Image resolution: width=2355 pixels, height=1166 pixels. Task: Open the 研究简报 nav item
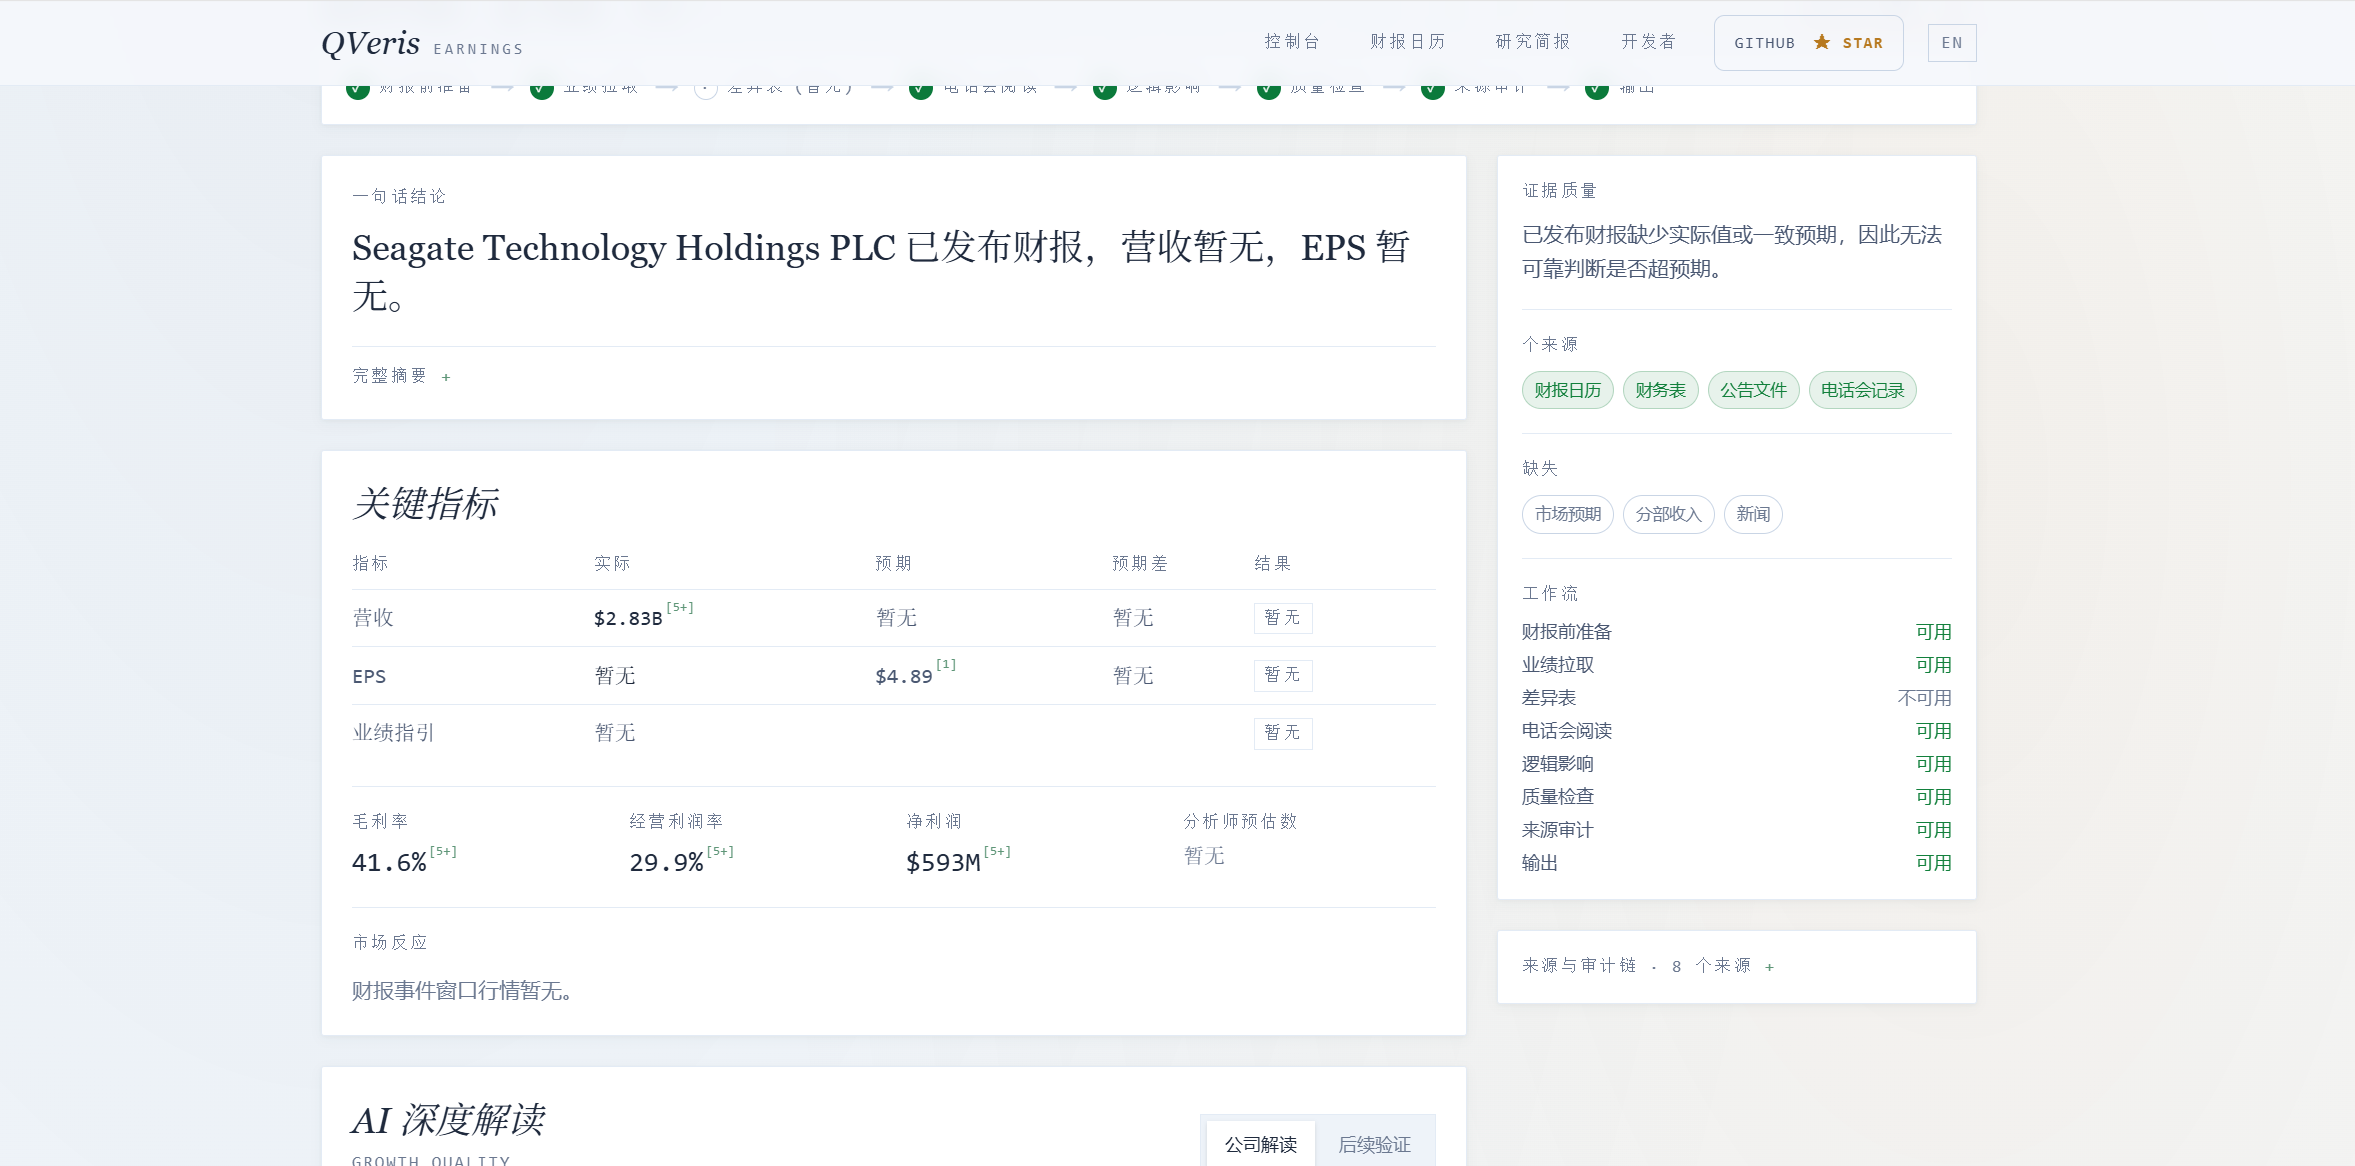tap(1533, 42)
